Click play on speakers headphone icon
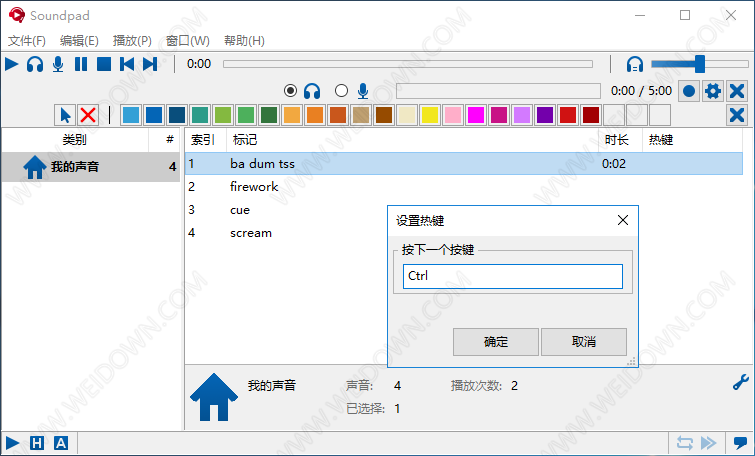 pyautogui.click(x=35, y=64)
